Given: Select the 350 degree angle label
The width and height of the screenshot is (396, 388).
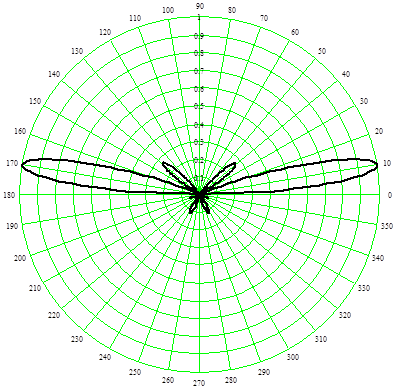Looking at the screenshot, I should pyautogui.click(x=387, y=226).
